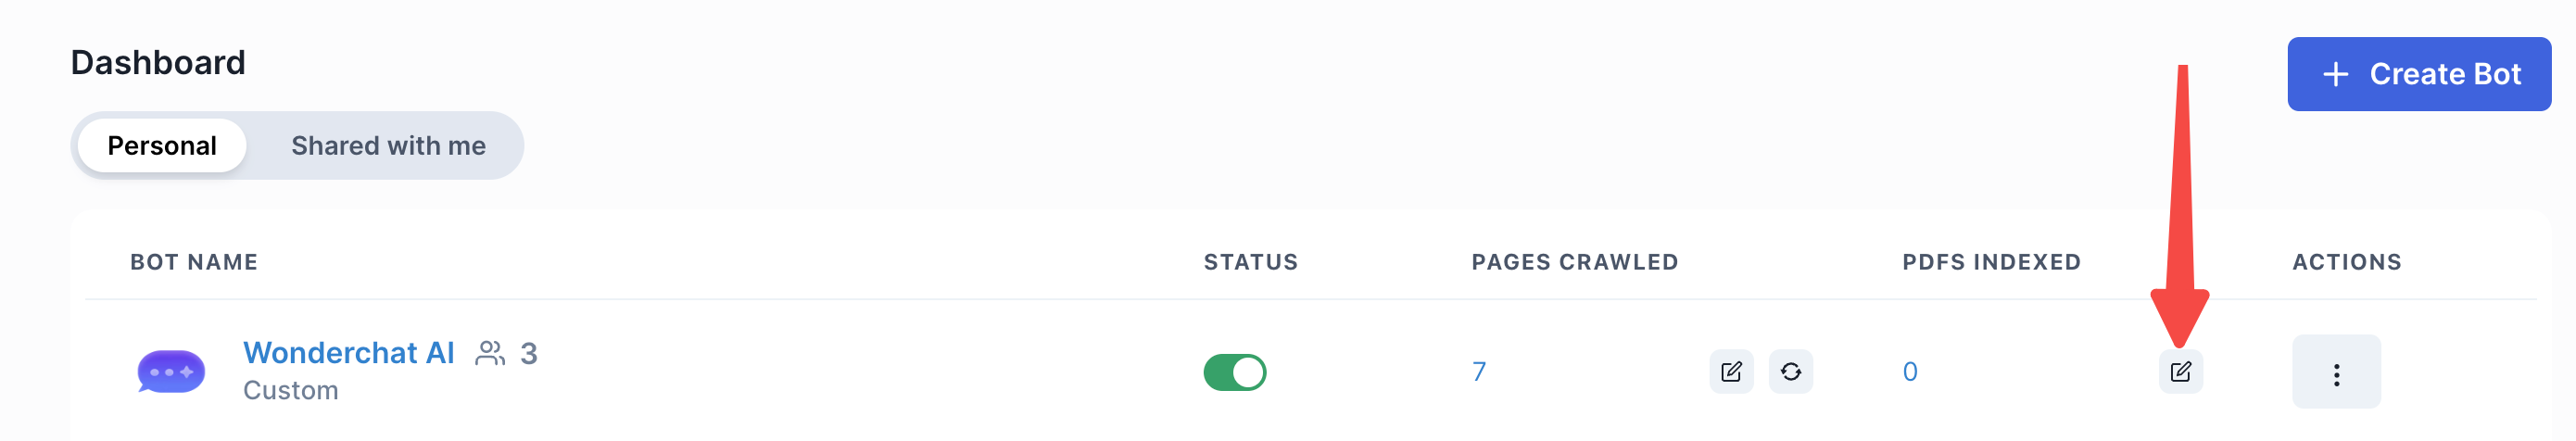
Task: Edit the crawled pages with pencil icon
Action: coord(1731,372)
